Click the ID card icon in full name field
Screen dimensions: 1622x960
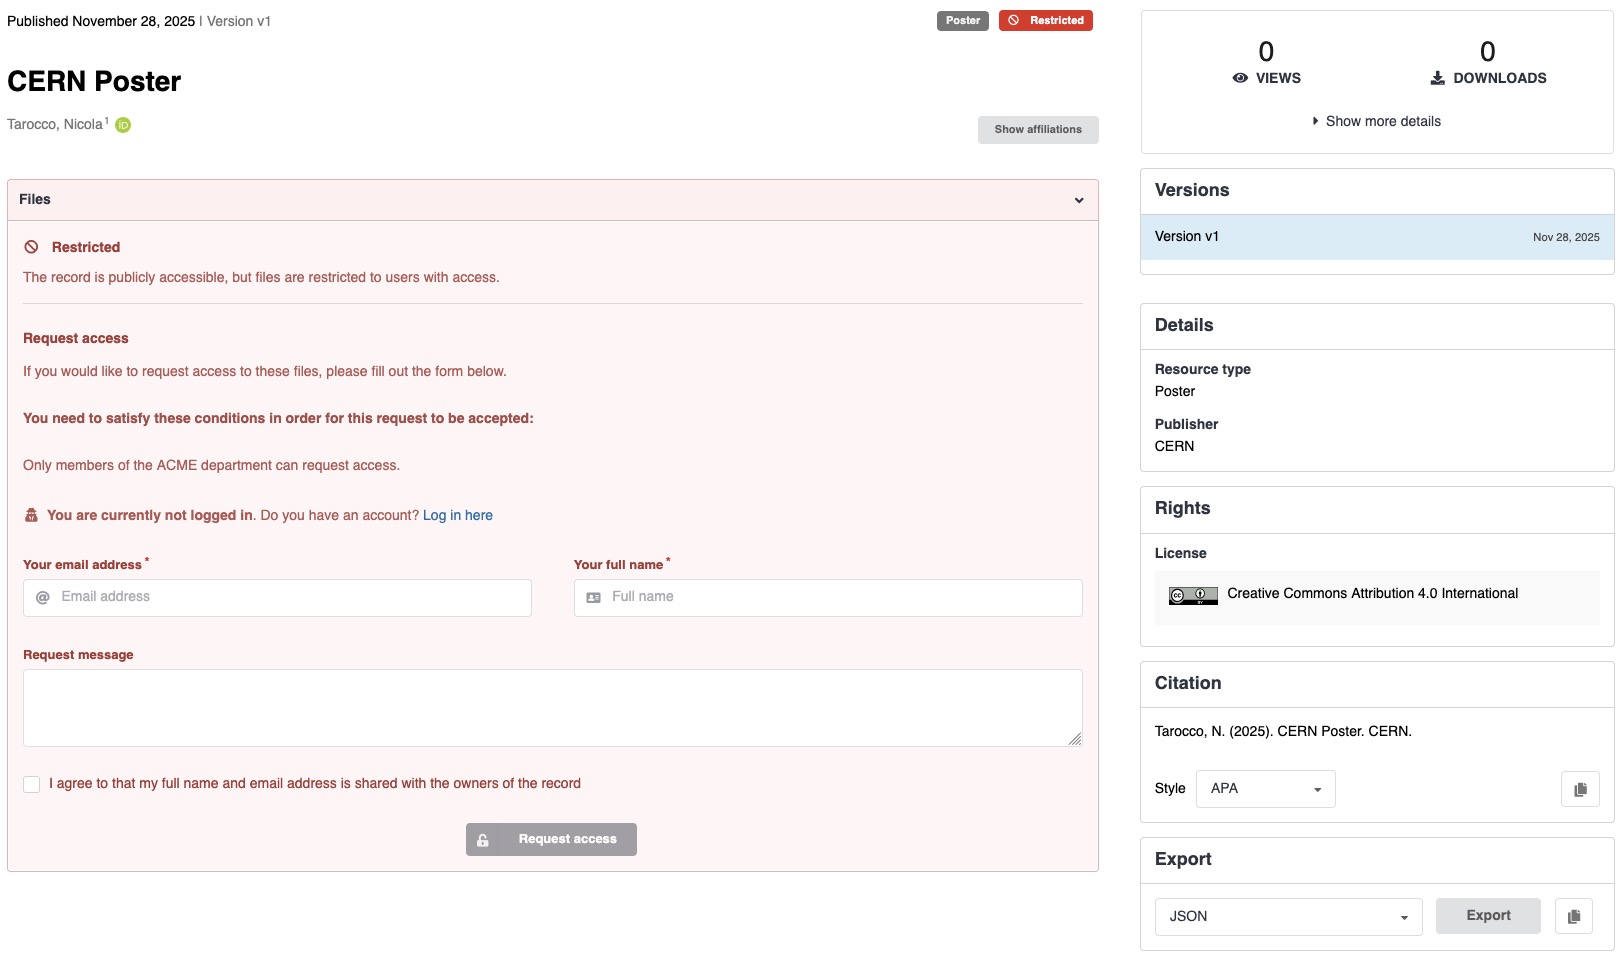pyautogui.click(x=591, y=597)
